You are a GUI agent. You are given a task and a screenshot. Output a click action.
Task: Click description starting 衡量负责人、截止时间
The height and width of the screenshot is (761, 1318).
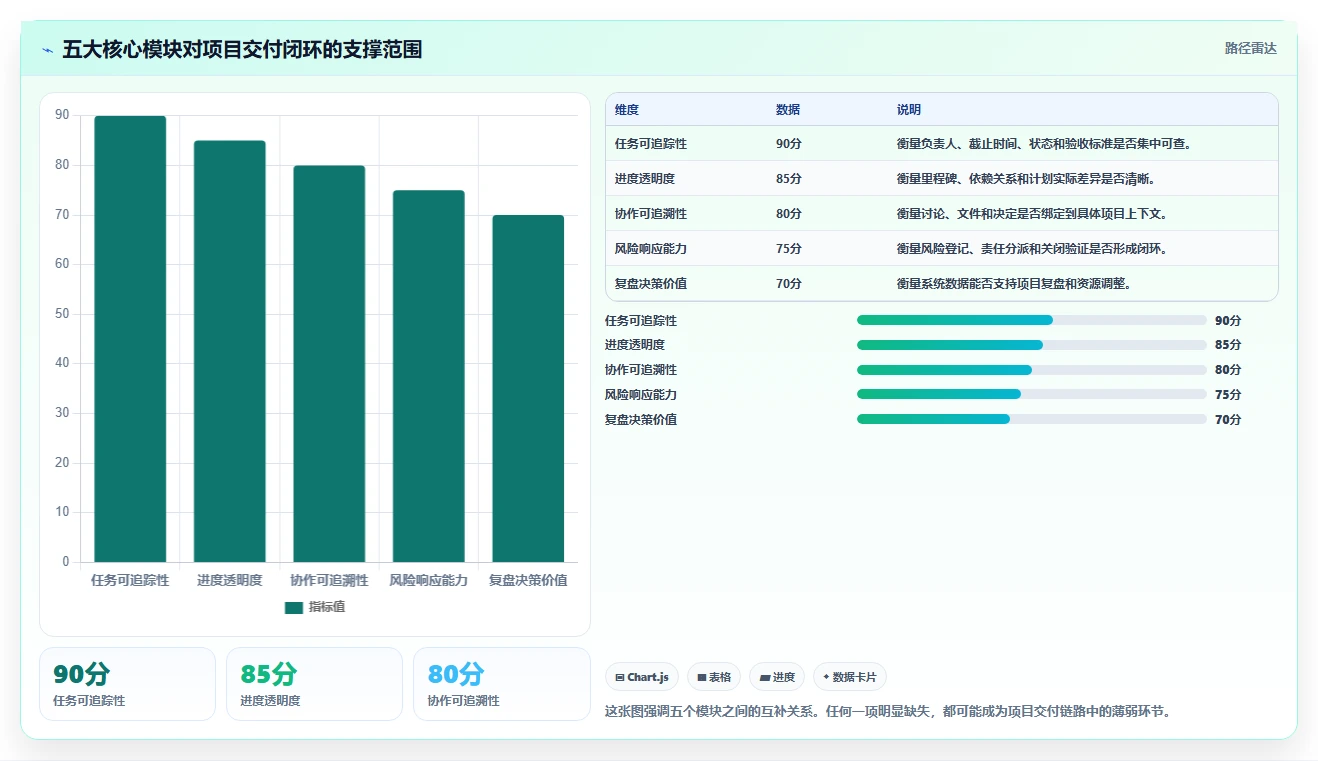1044,144
